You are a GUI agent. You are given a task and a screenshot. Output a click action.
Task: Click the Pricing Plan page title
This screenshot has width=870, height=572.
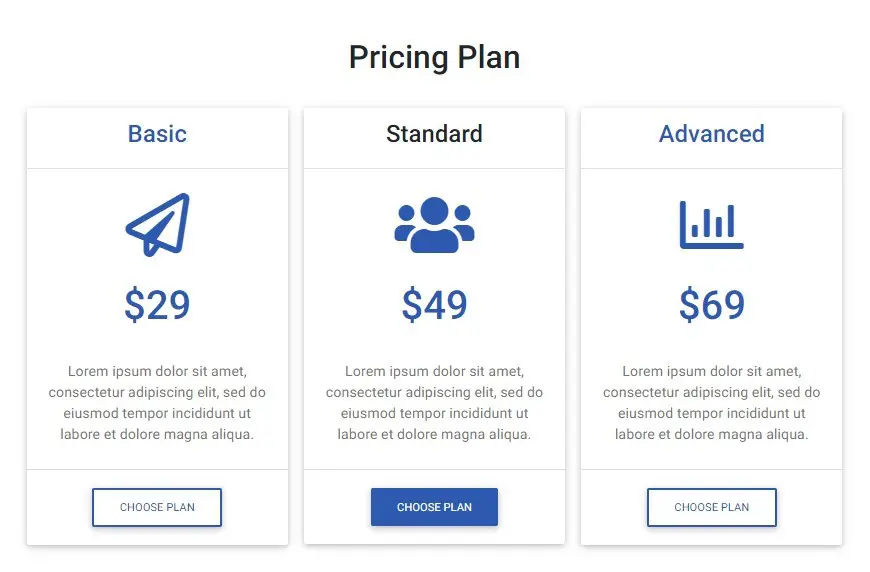(434, 57)
